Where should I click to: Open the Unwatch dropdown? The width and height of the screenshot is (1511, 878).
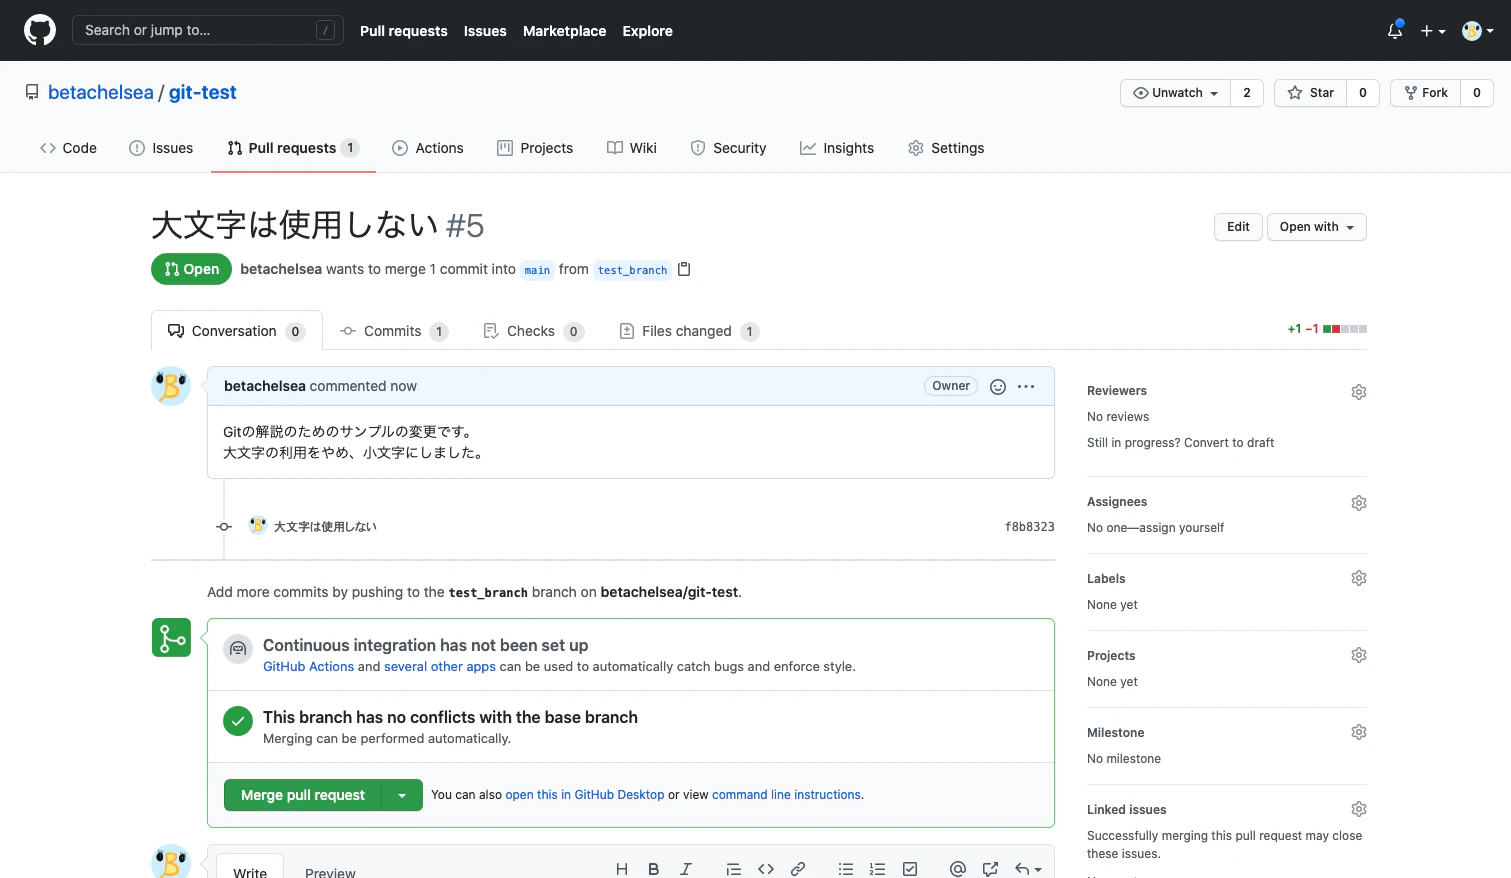point(1176,93)
